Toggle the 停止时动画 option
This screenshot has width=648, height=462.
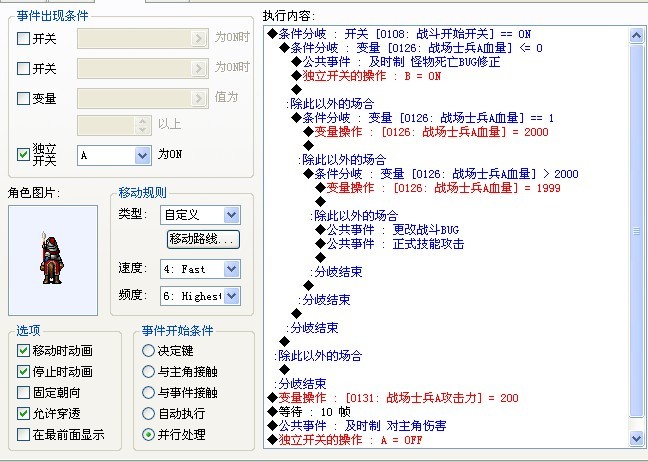point(23,372)
